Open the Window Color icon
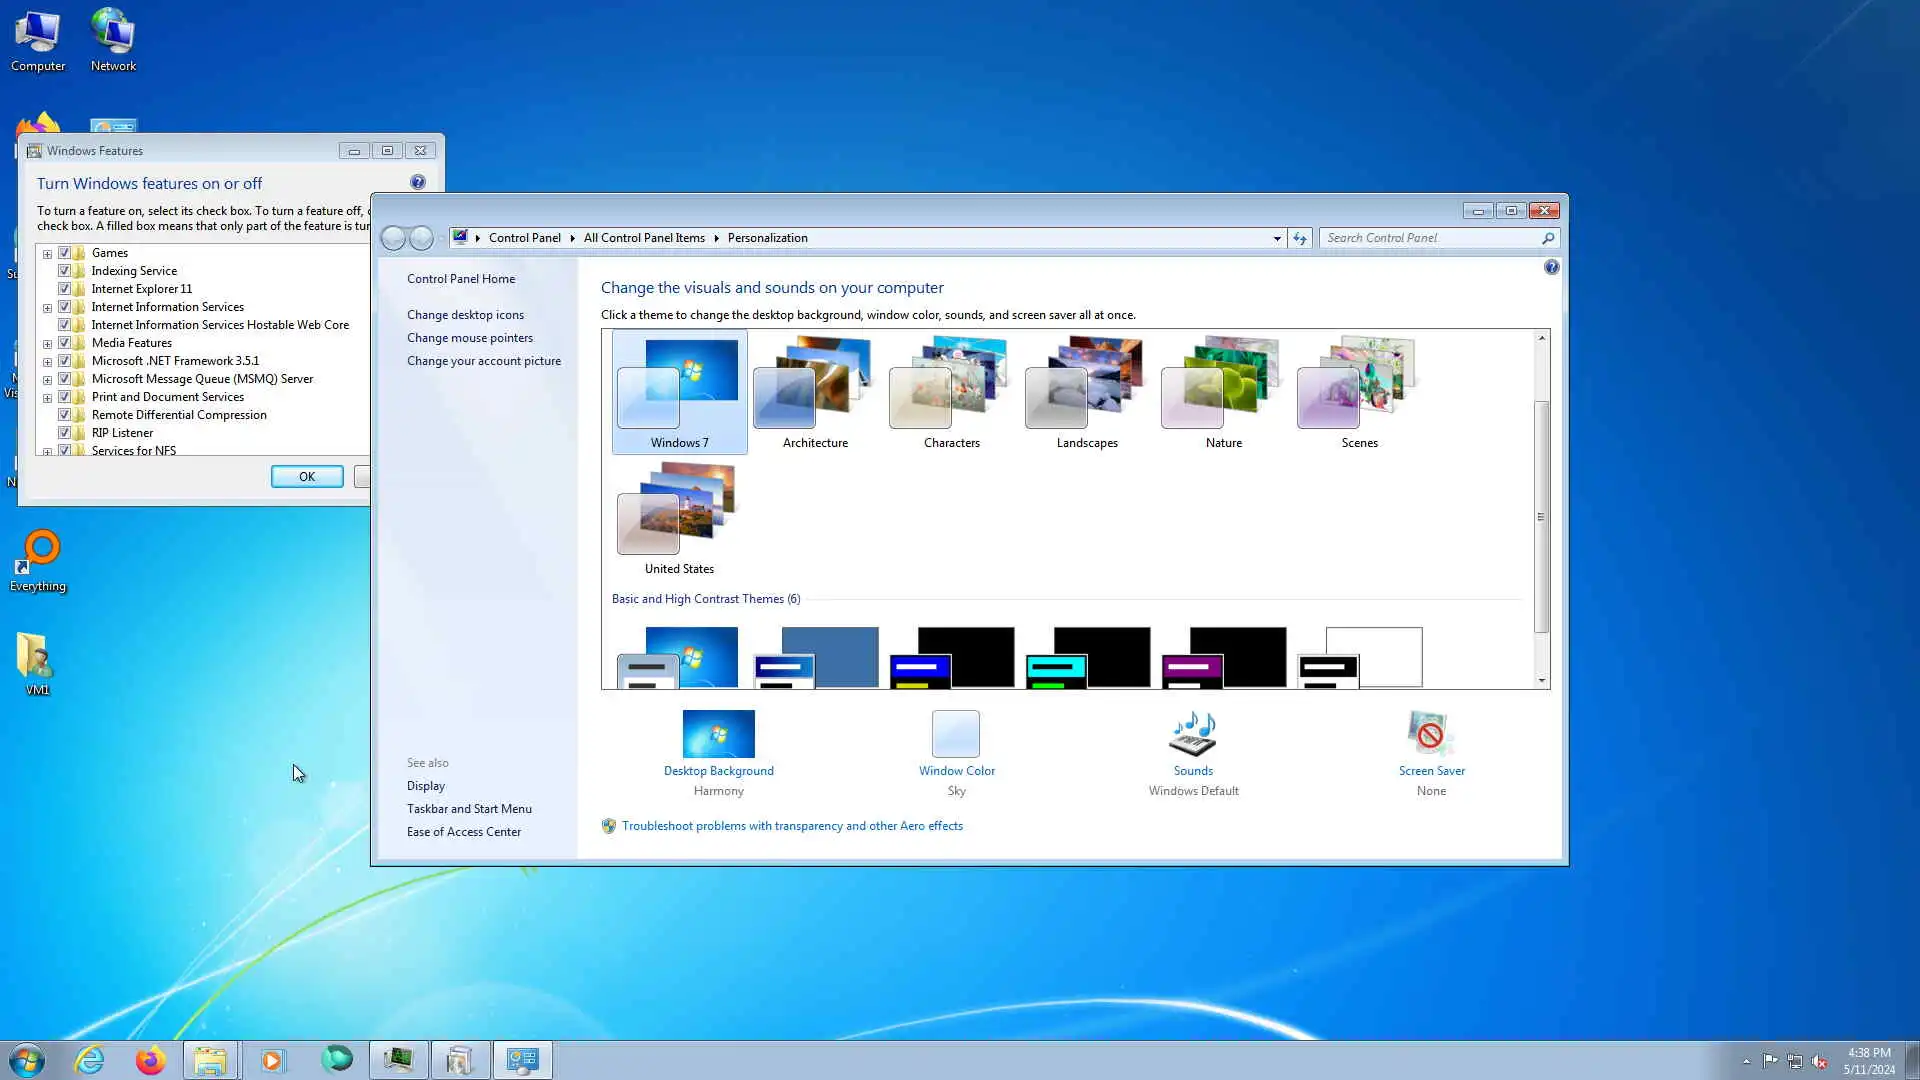This screenshot has width=1920, height=1080. 956,735
